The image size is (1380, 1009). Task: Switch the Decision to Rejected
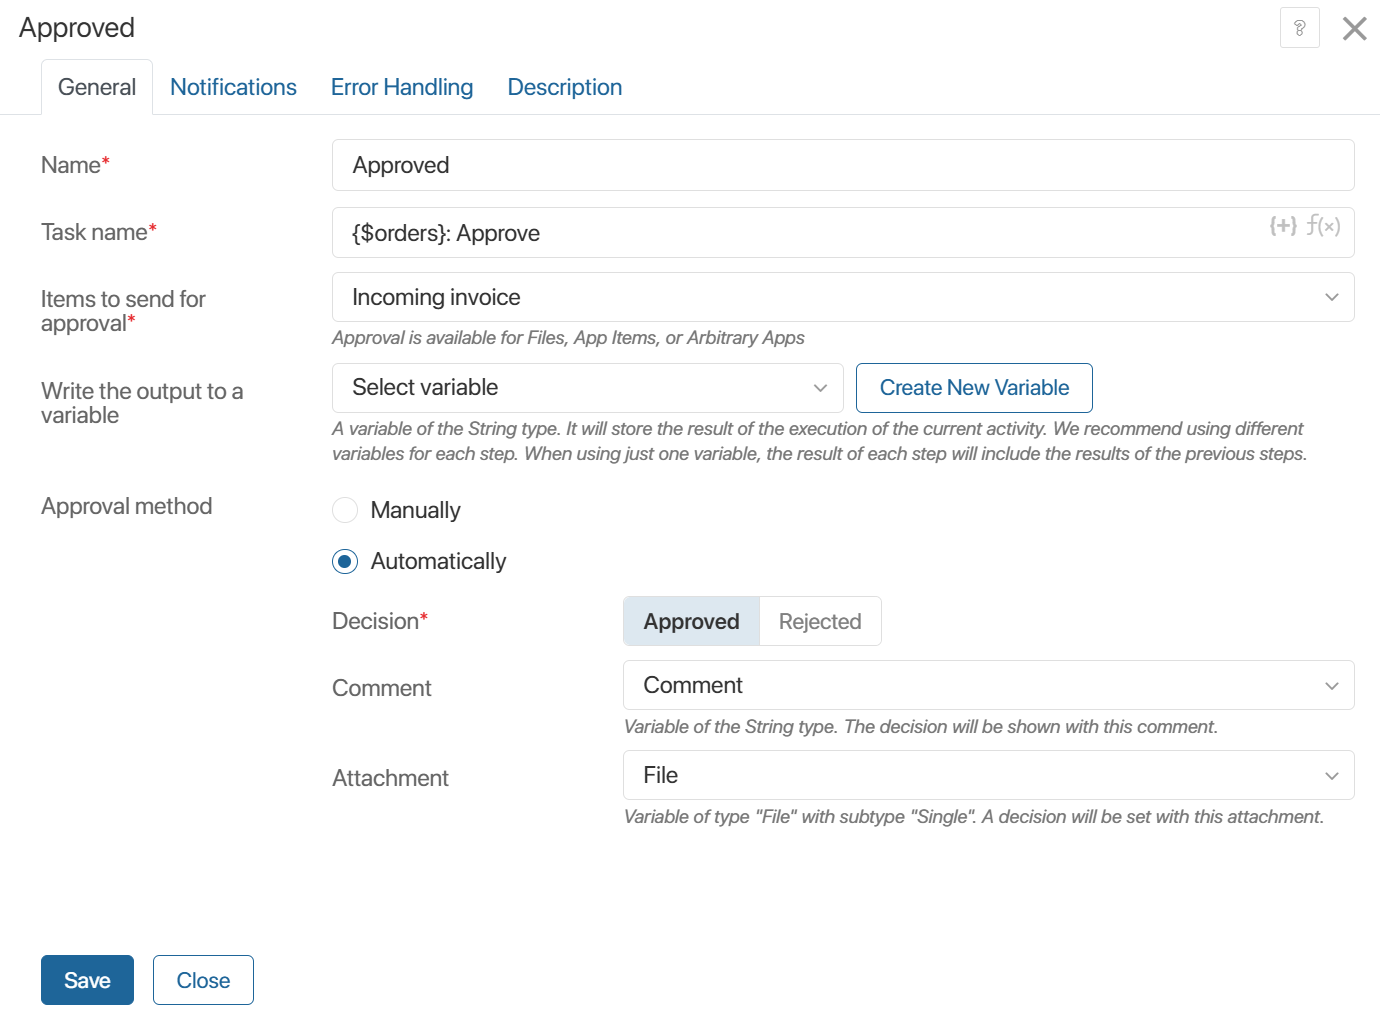(819, 621)
